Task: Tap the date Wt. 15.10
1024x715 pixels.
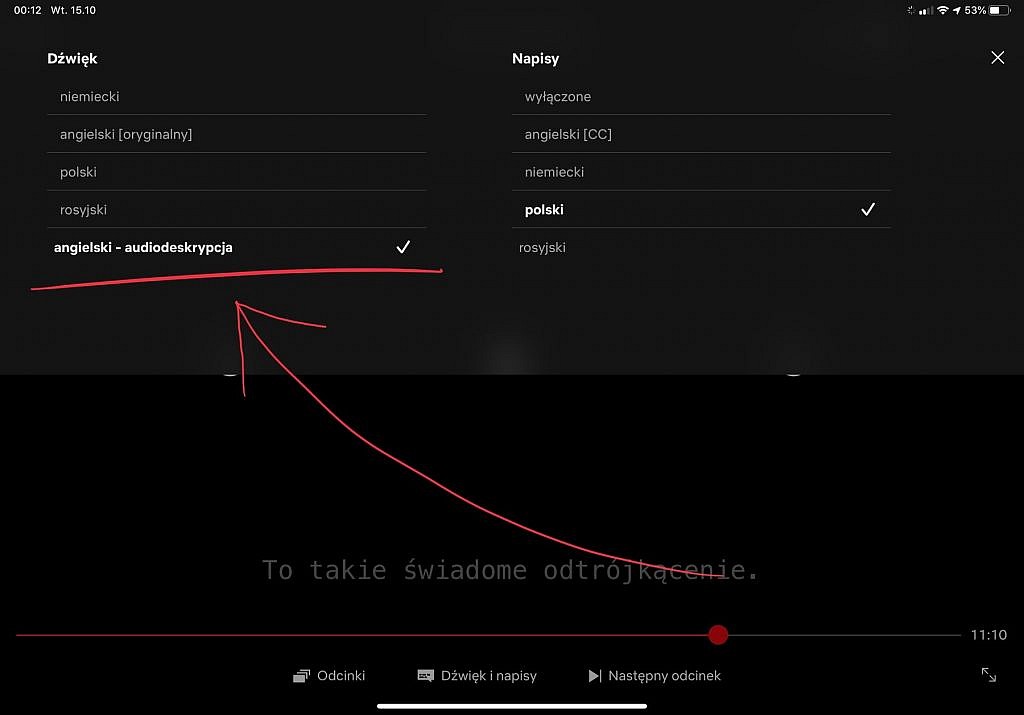Action: (73, 10)
